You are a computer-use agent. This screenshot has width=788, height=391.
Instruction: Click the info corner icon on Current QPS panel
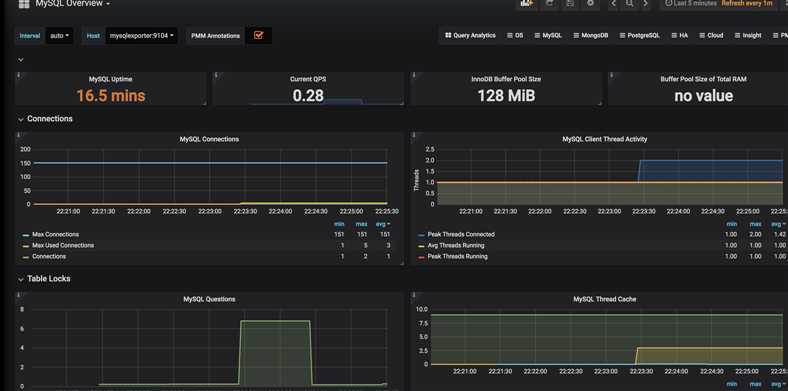click(x=216, y=75)
